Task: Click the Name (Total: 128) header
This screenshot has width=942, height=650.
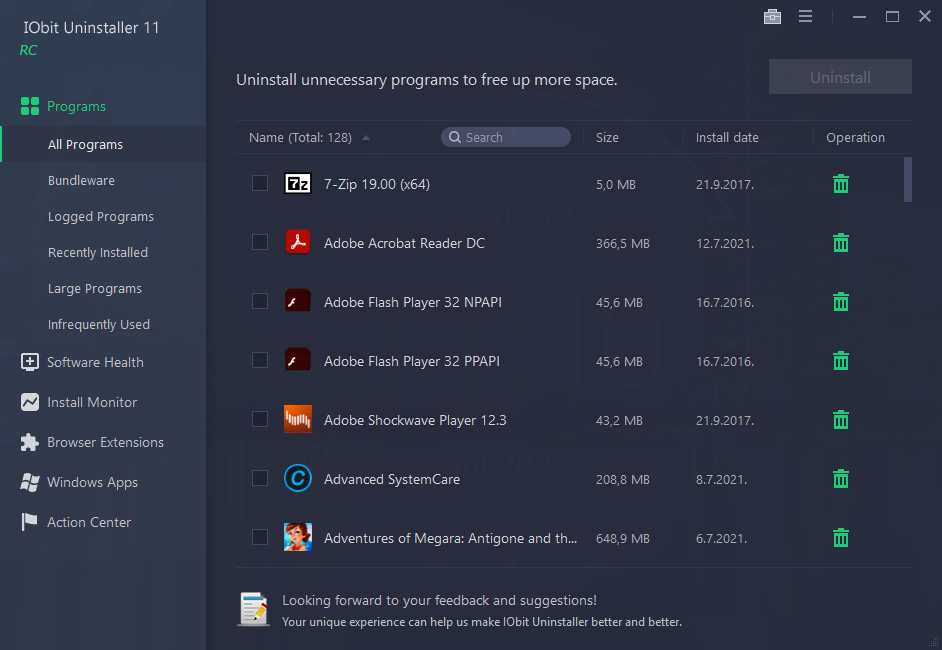Action: [x=300, y=138]
